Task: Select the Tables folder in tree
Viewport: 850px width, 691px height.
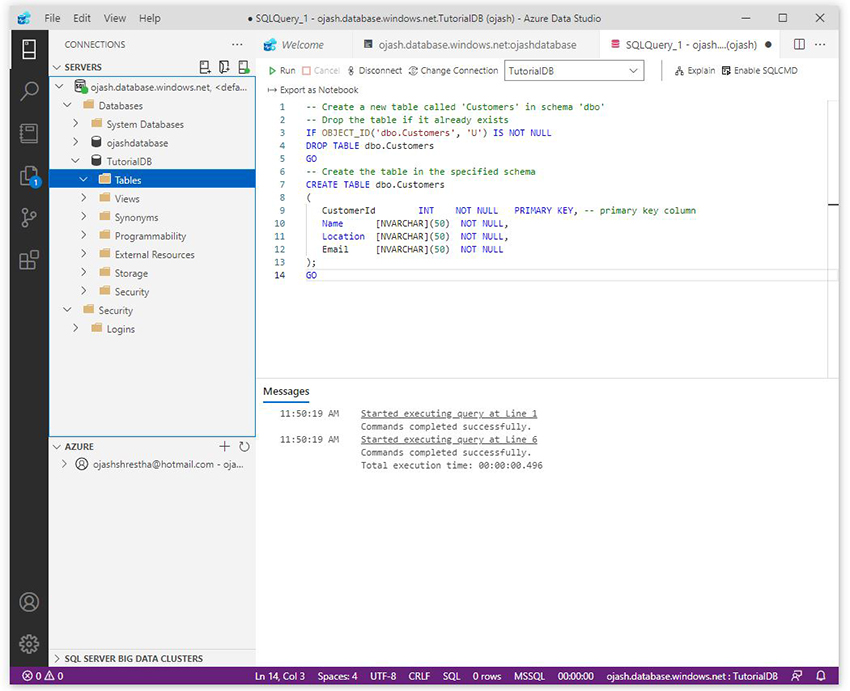Action: coord(128,180)
